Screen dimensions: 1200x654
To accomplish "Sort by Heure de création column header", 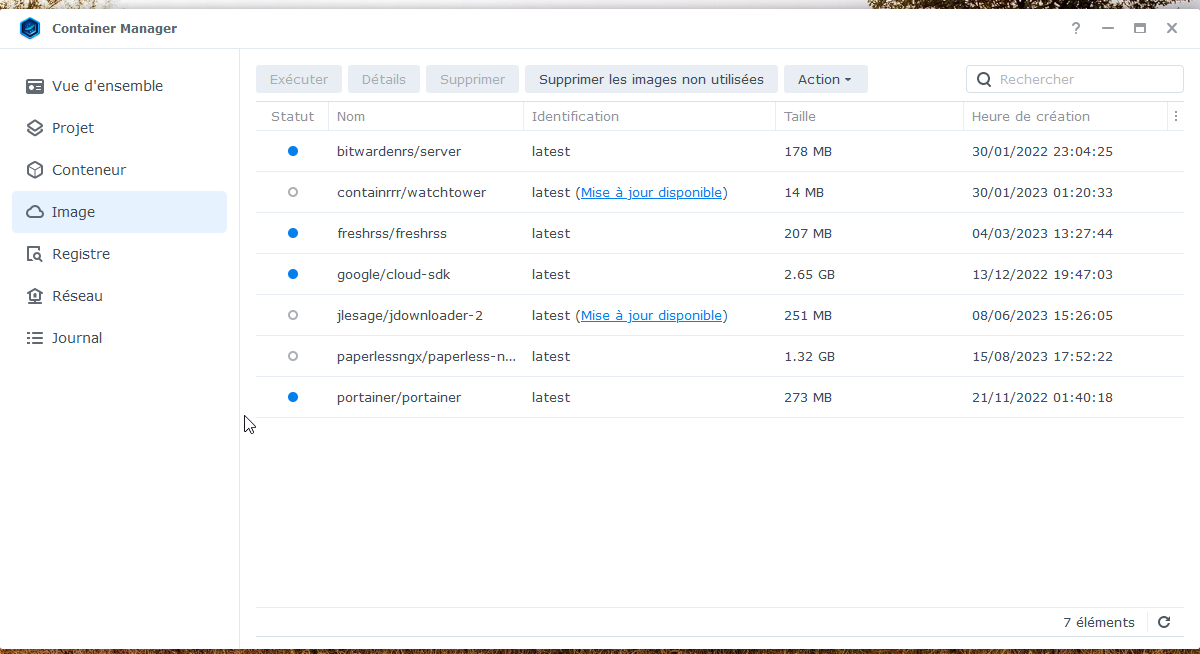I will (x=1030, y=116).
